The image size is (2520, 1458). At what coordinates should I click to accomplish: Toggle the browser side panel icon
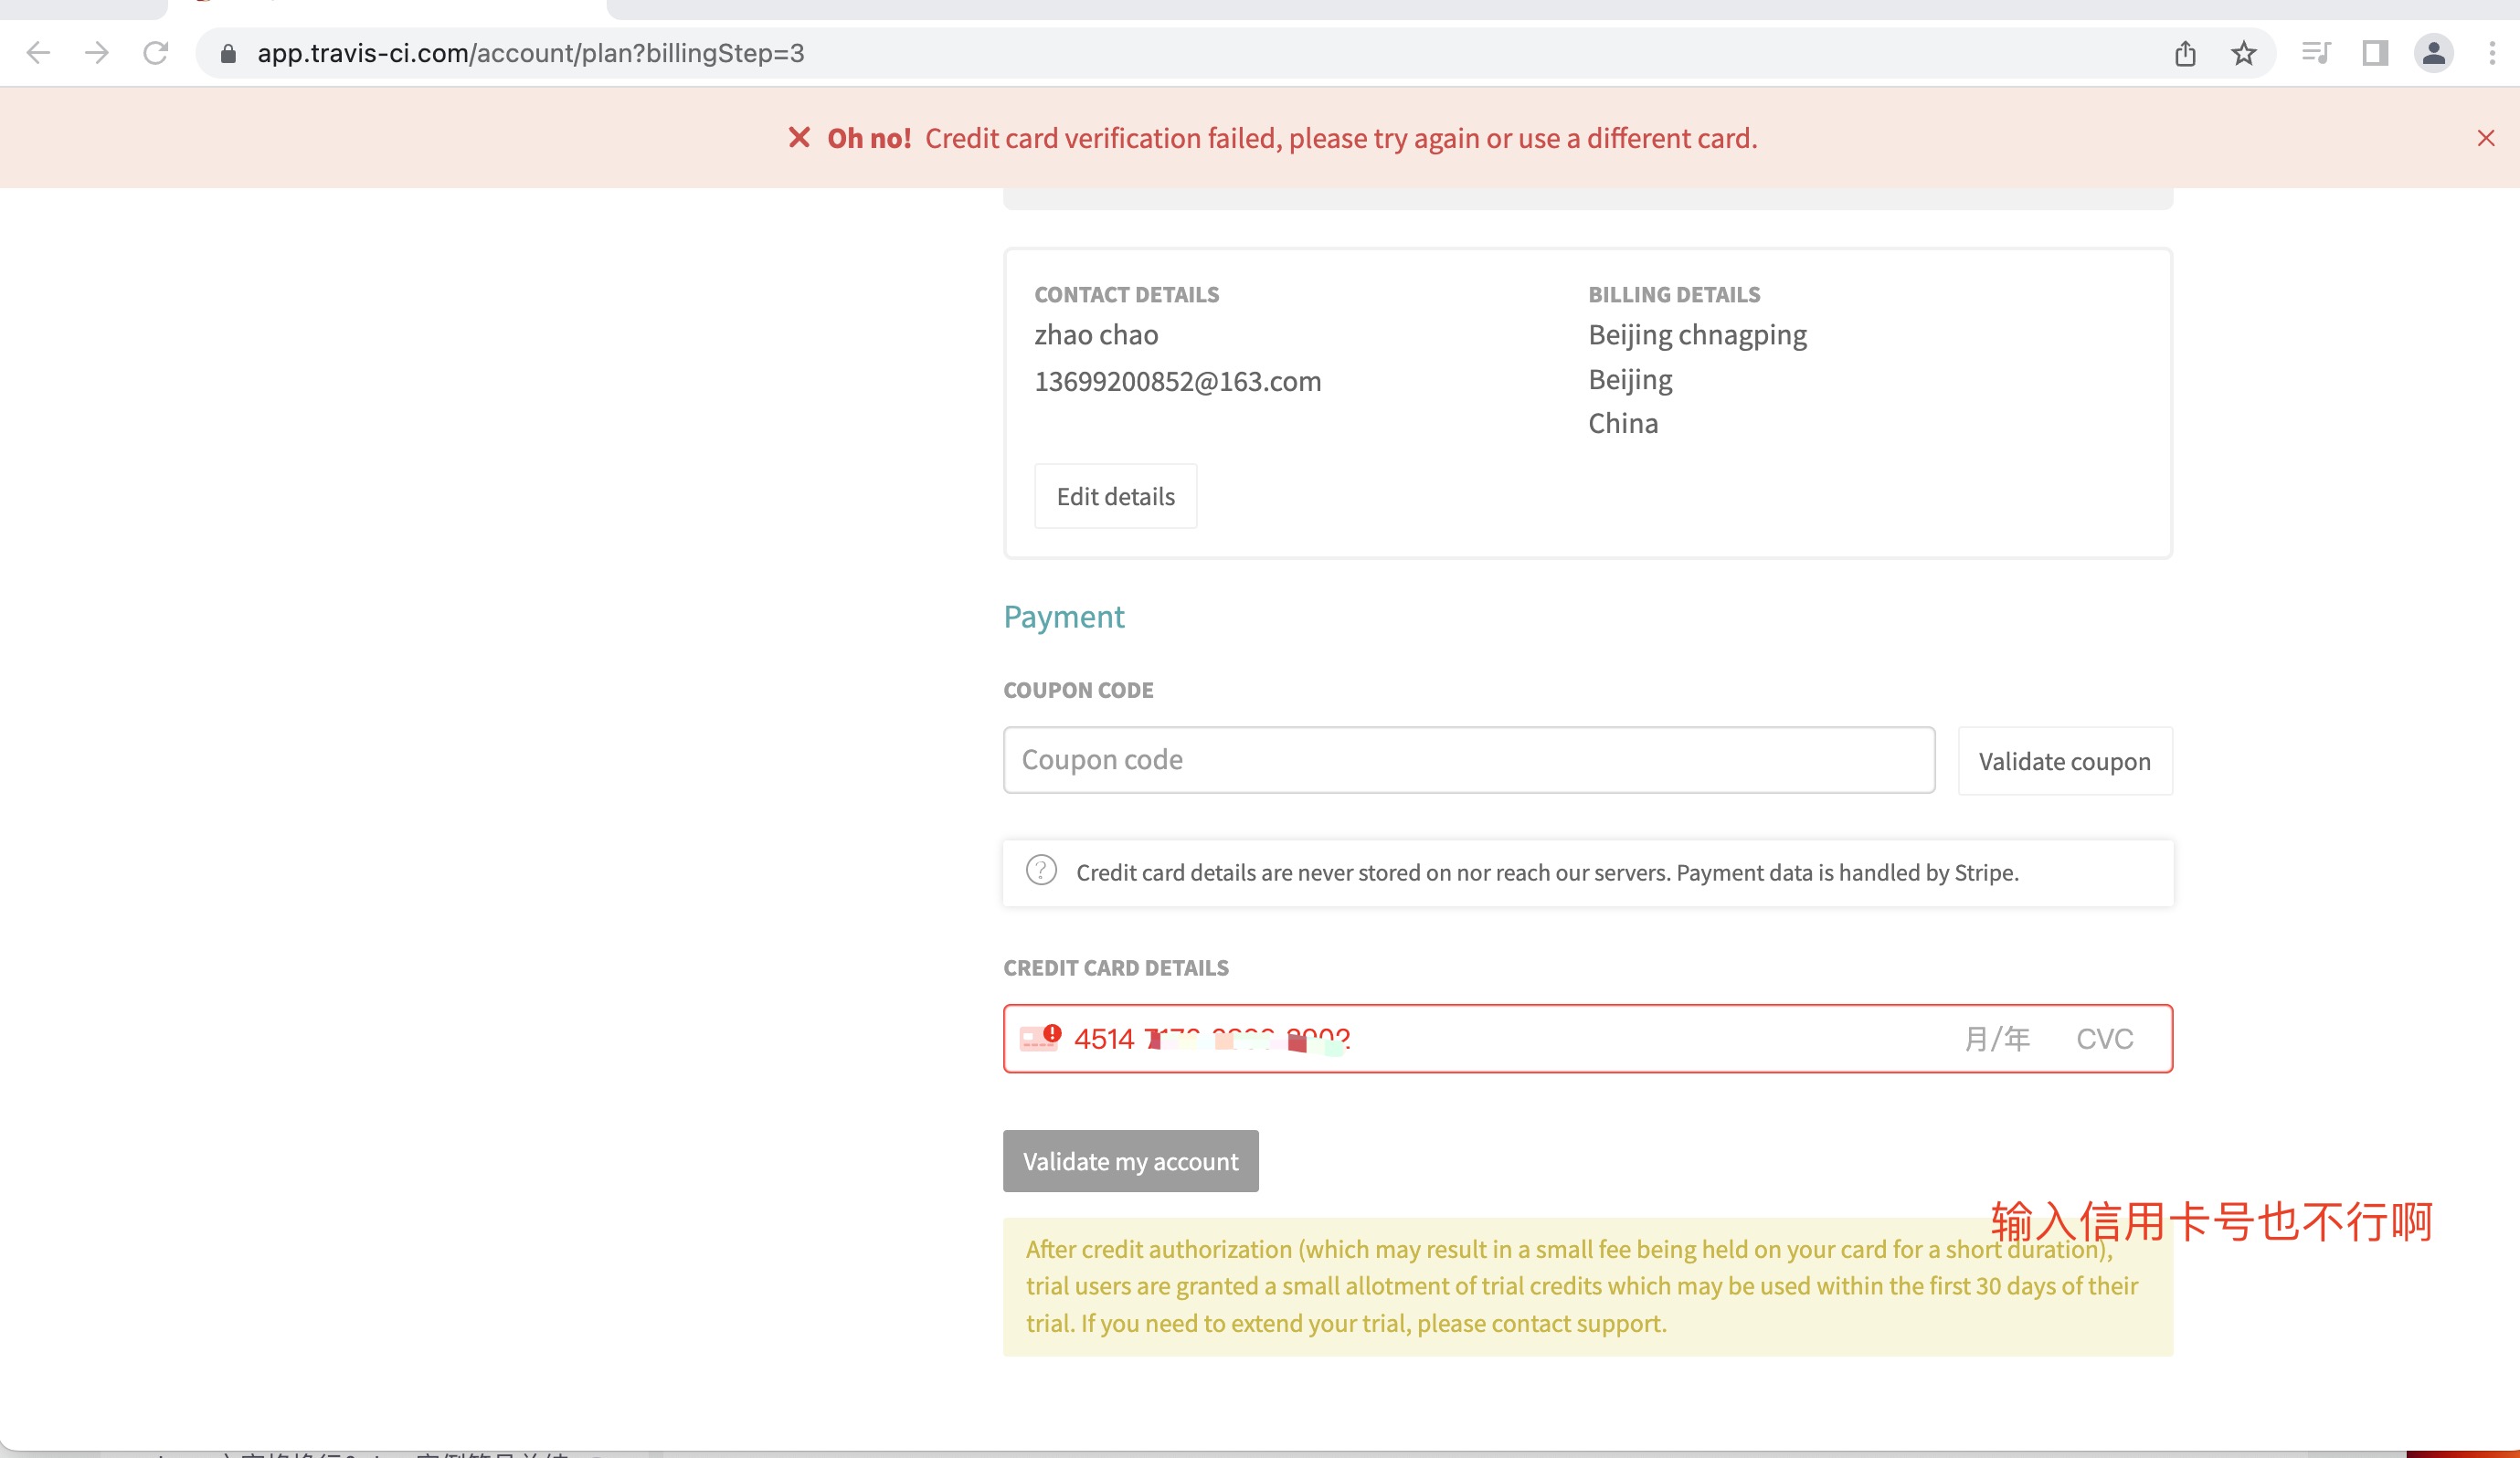point(2375,53)
